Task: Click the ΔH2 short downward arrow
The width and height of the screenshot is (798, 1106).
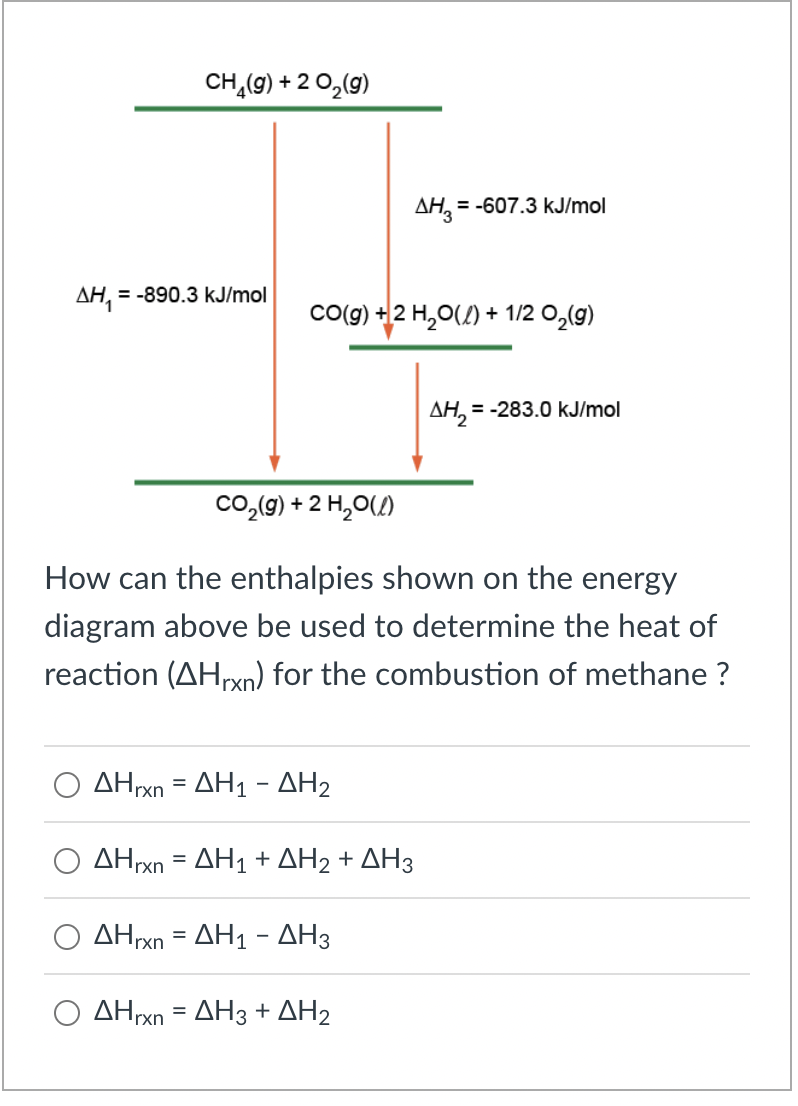Action: click(416, 415)
